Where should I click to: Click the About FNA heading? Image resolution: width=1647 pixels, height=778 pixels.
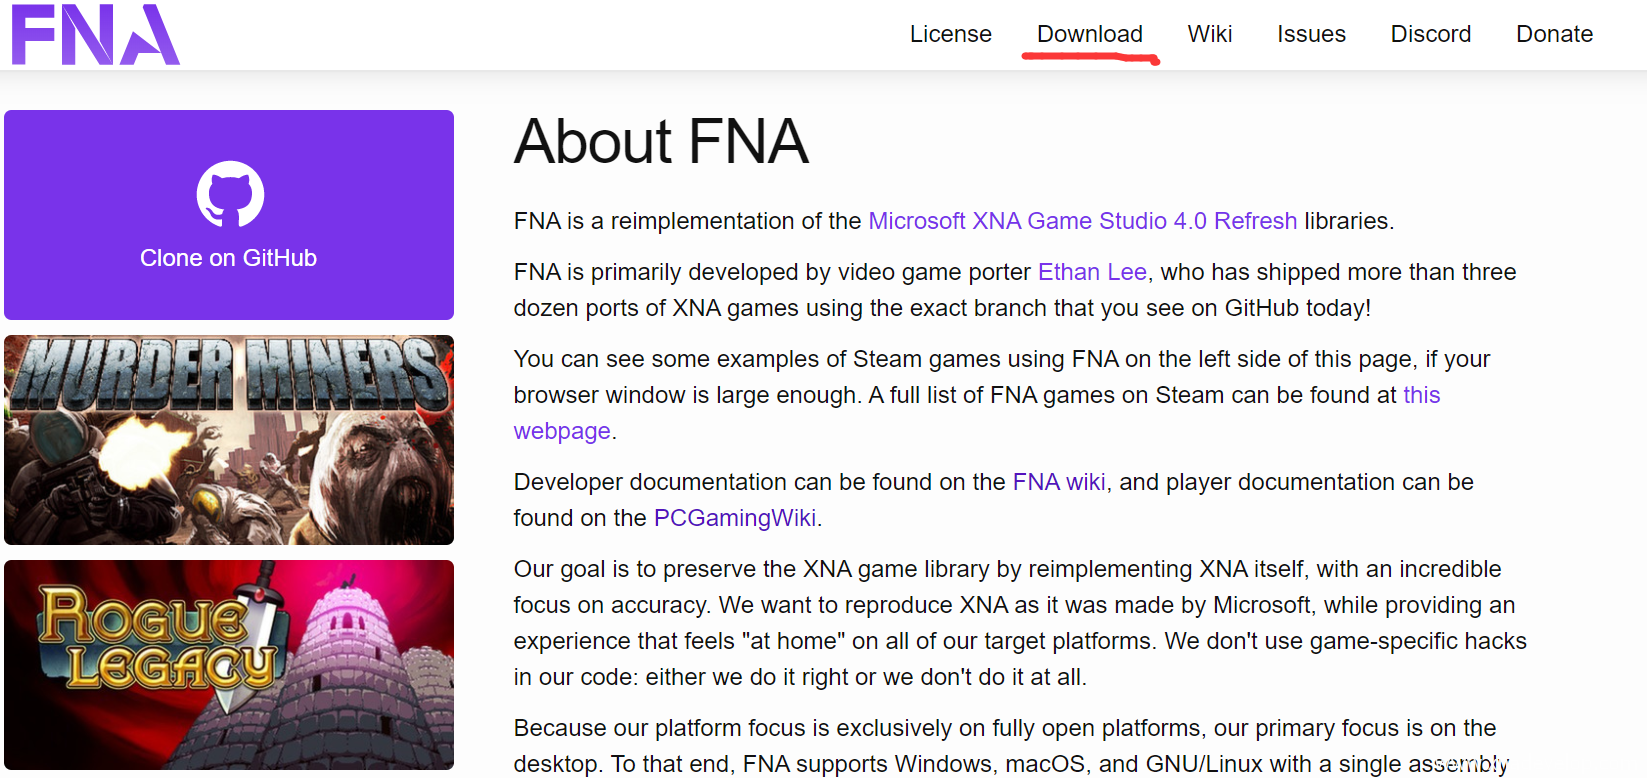click(661, 141)
